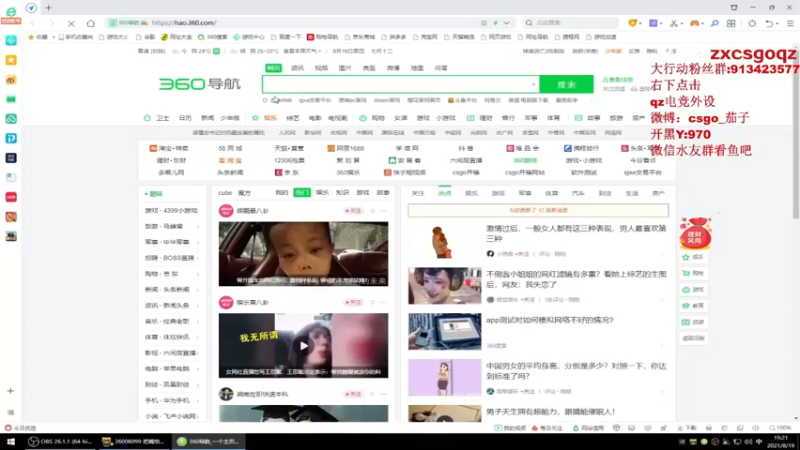800x450 pixels.
Task: Open the 360导航 taskbar window
Action: 209,442
